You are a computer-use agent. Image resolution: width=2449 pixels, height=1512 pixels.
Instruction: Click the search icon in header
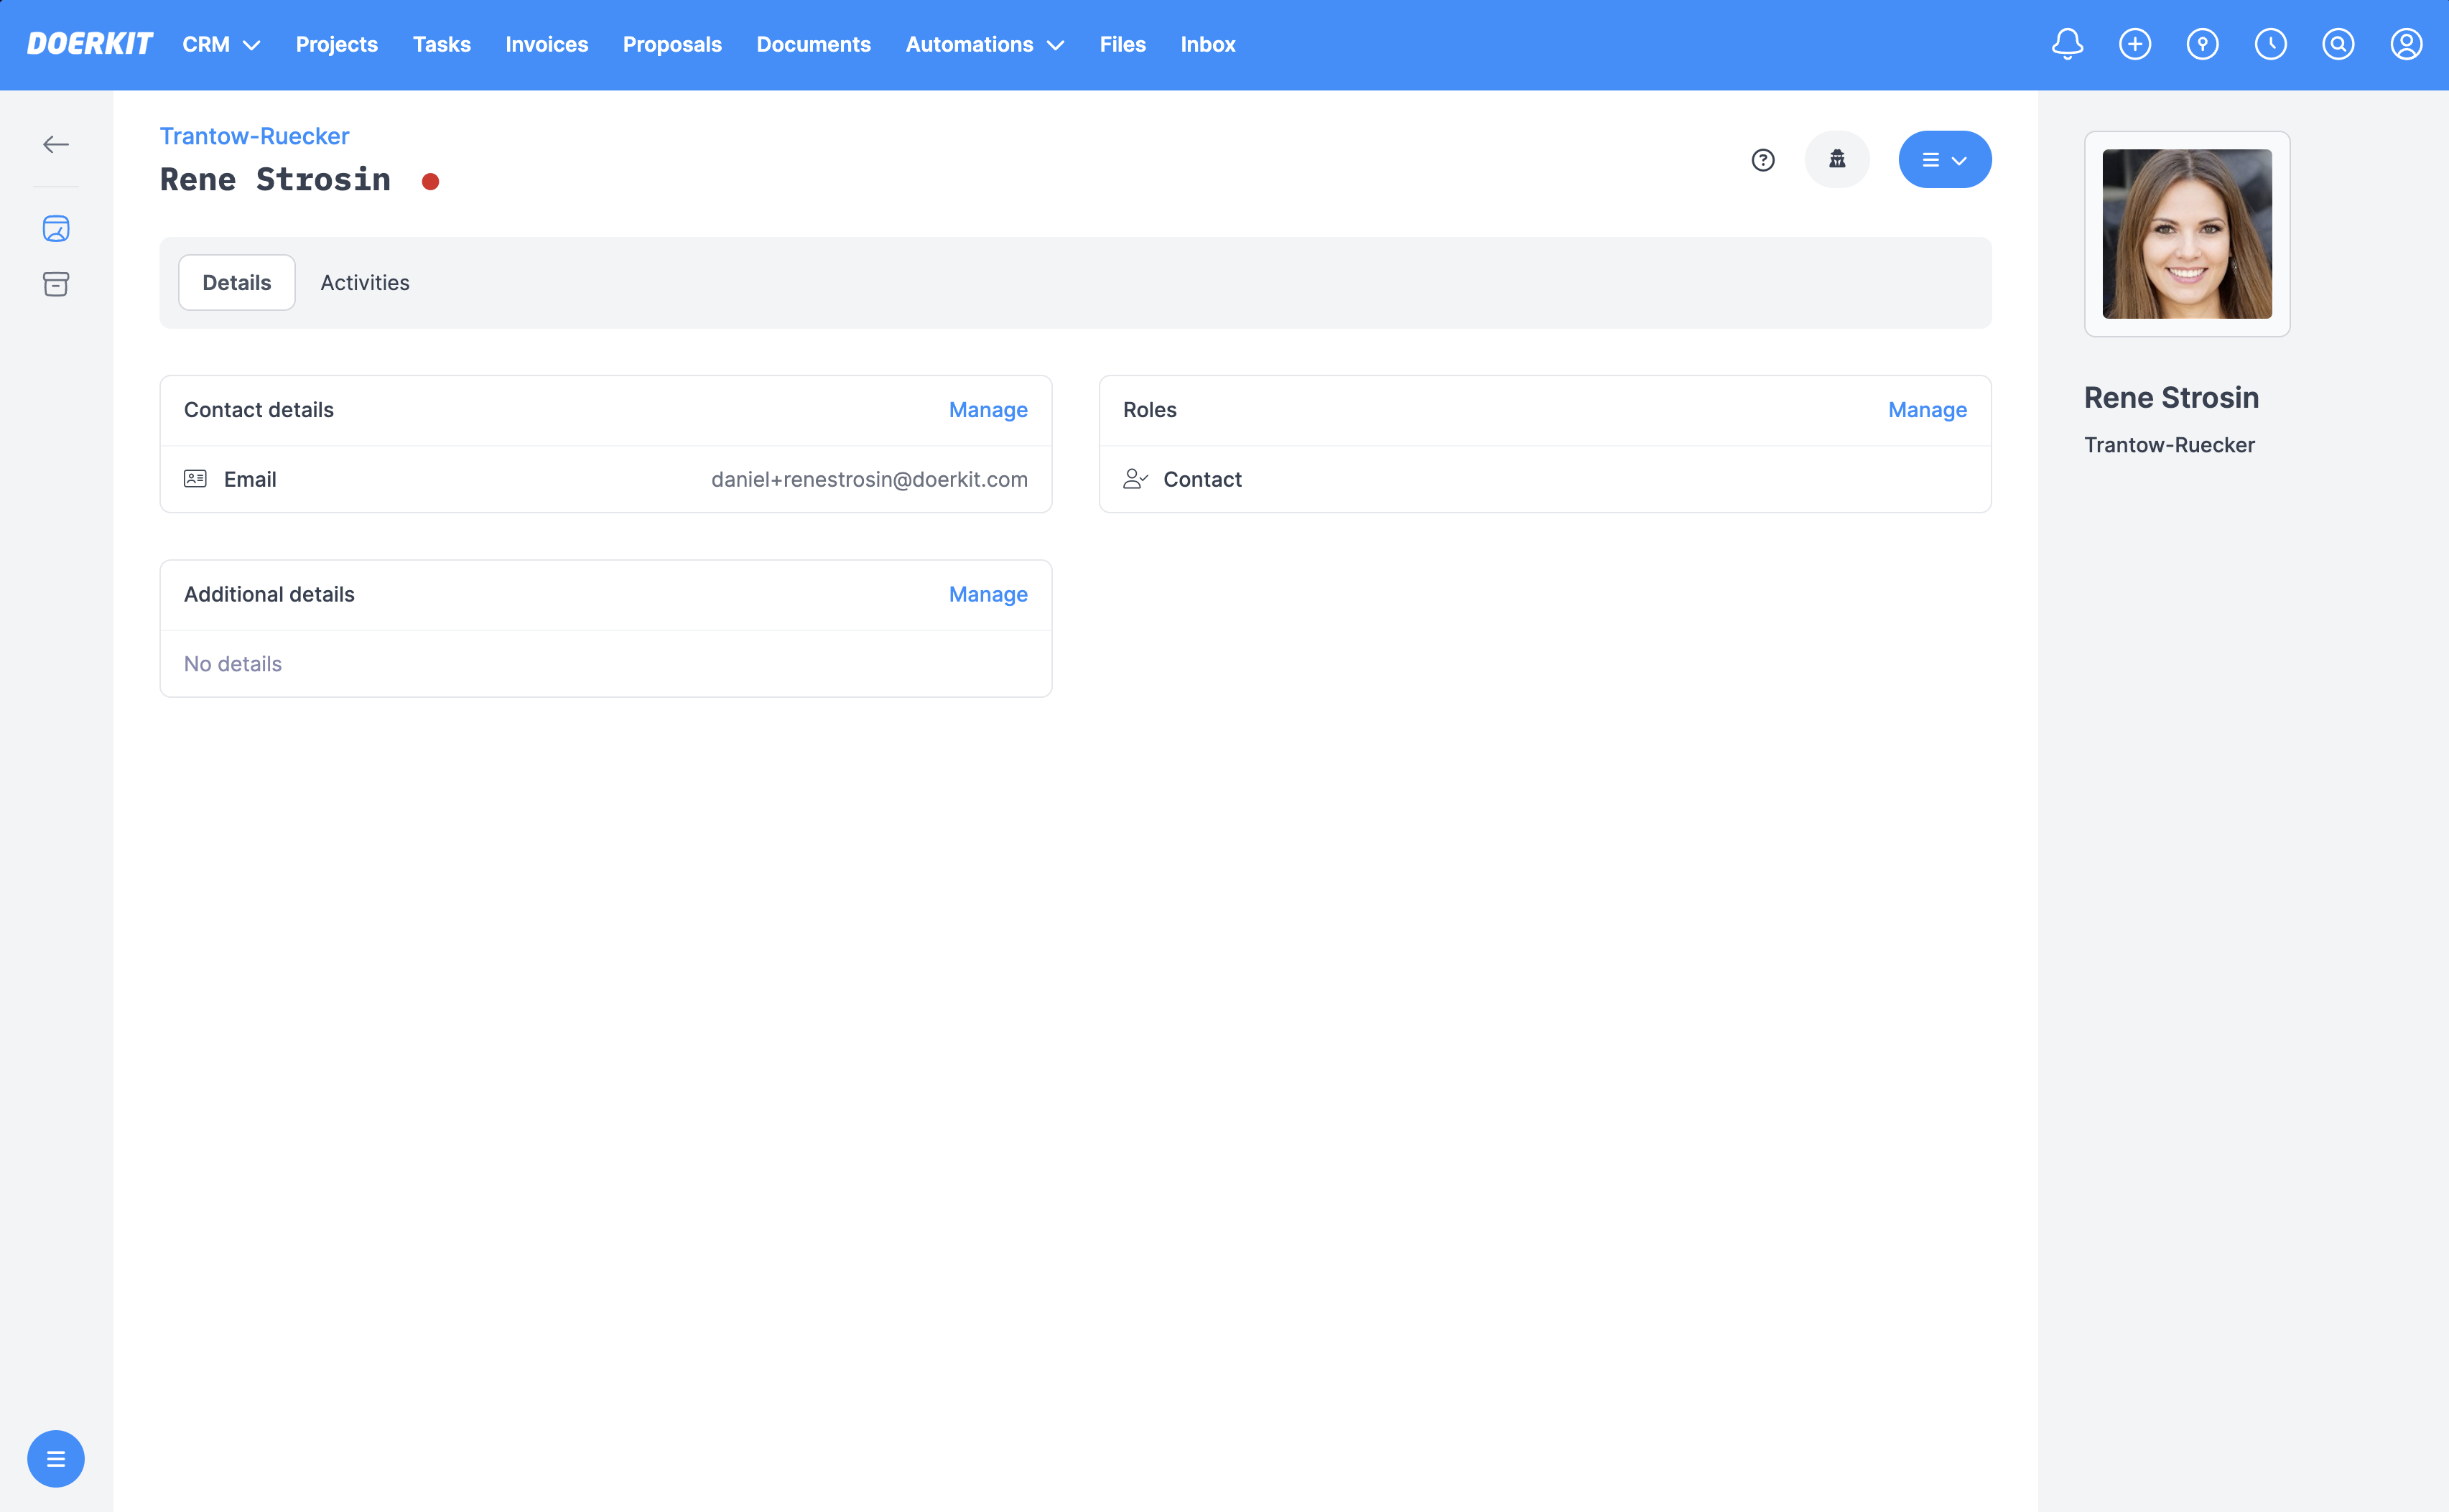point(2338,44)
